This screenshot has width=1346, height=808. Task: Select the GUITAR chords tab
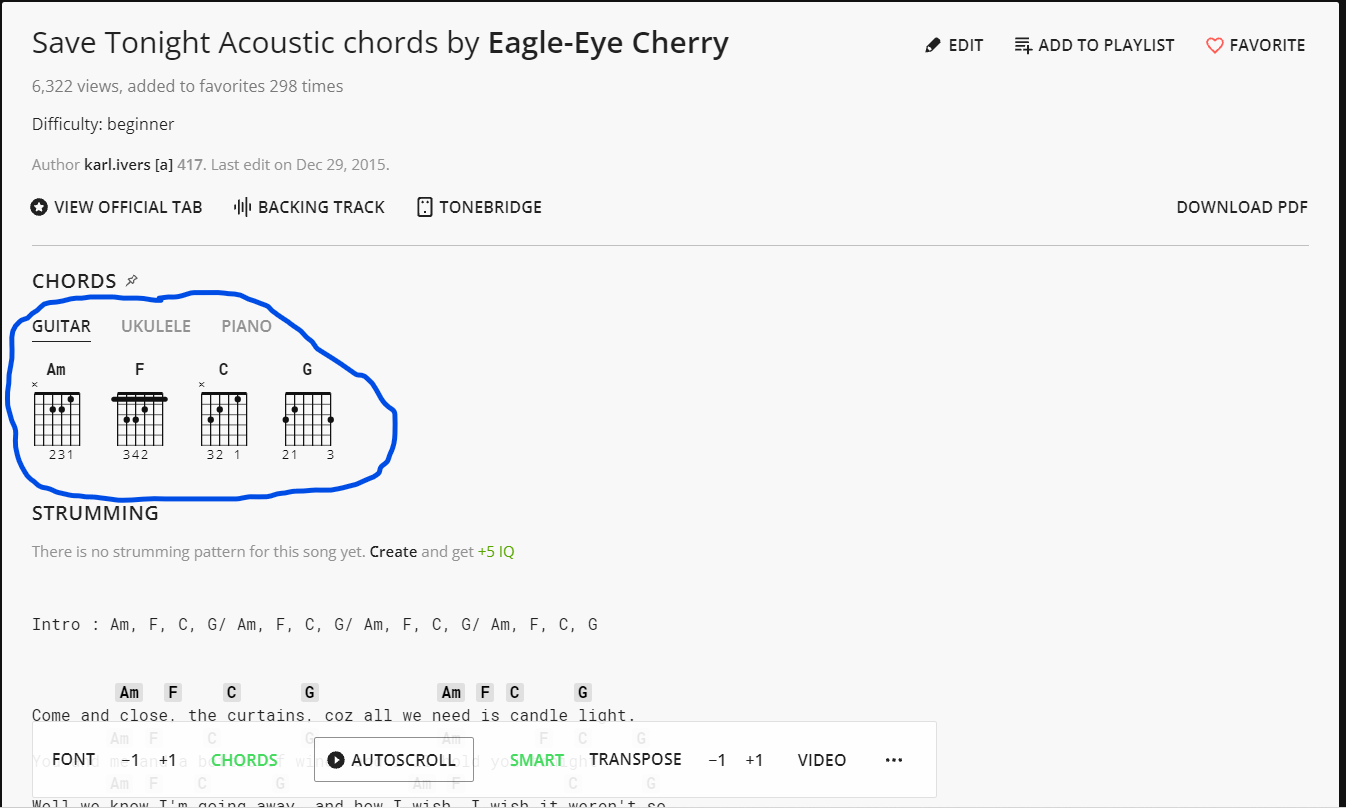click(62, 326)
